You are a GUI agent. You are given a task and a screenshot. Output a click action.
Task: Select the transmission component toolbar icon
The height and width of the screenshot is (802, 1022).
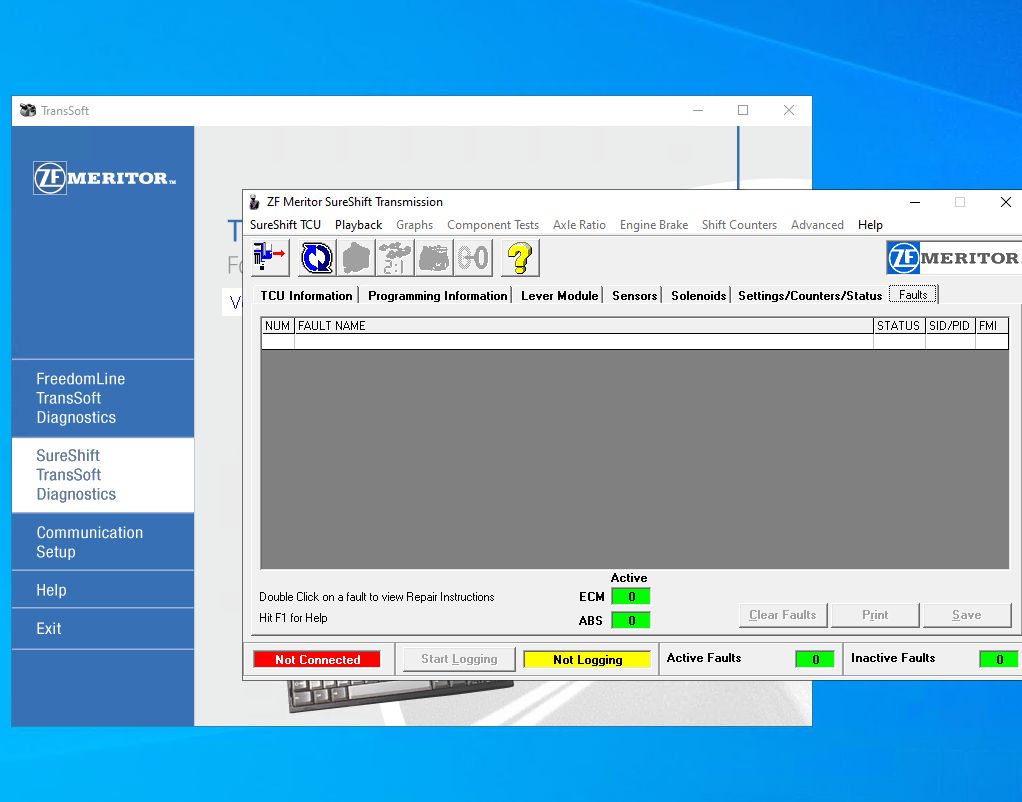click(x=355, y=257)
